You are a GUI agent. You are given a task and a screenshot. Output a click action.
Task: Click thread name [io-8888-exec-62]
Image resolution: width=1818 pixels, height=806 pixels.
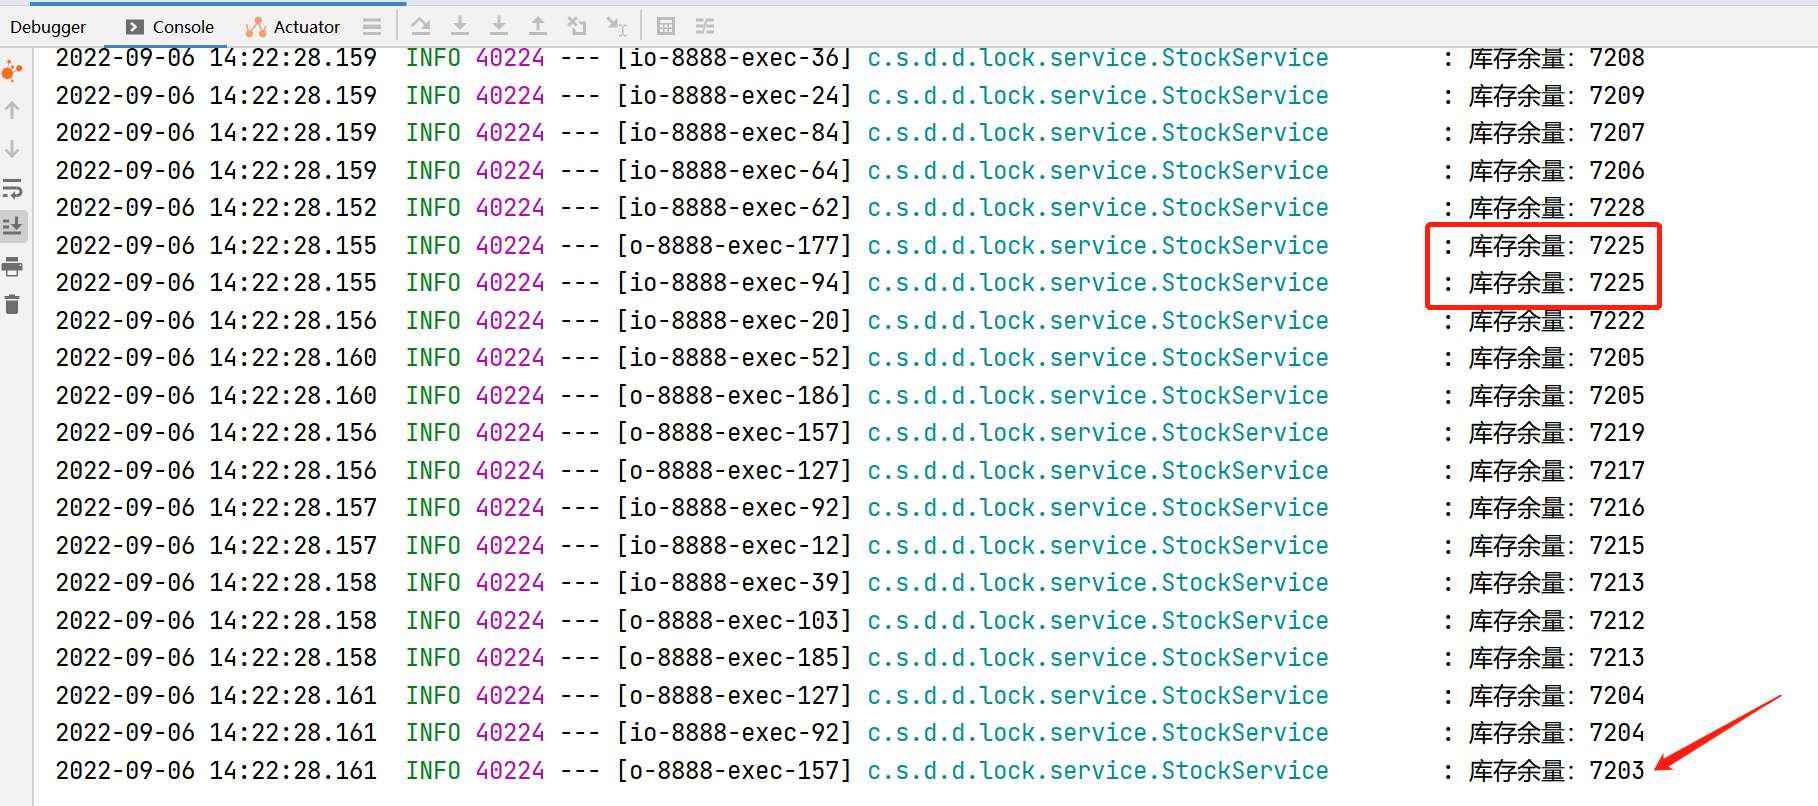coord(734,208)
